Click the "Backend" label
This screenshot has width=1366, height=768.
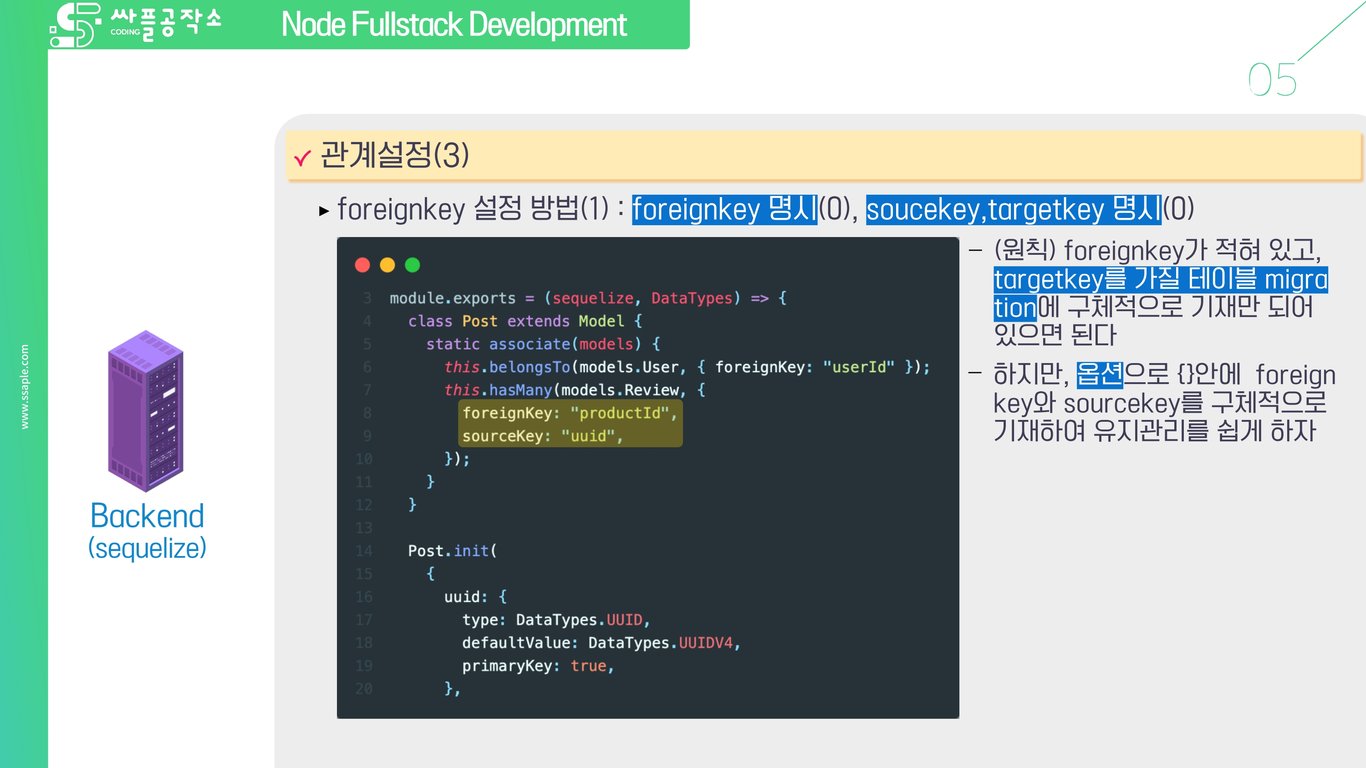(x=147, y=515)
